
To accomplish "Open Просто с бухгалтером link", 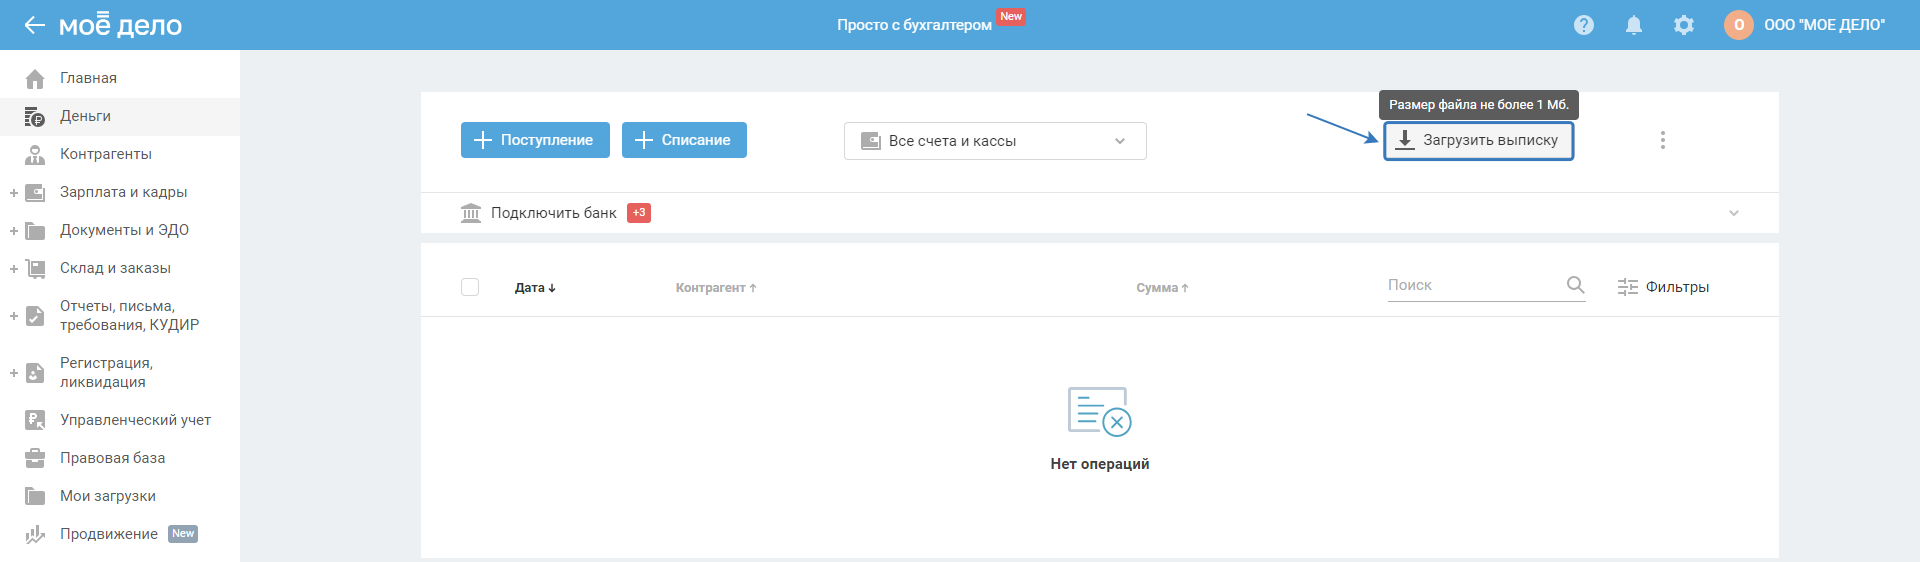I will (914, 25).
